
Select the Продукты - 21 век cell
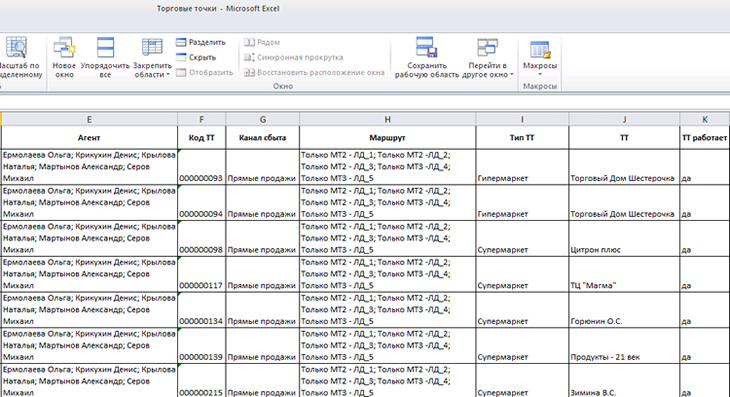point(624,346)
